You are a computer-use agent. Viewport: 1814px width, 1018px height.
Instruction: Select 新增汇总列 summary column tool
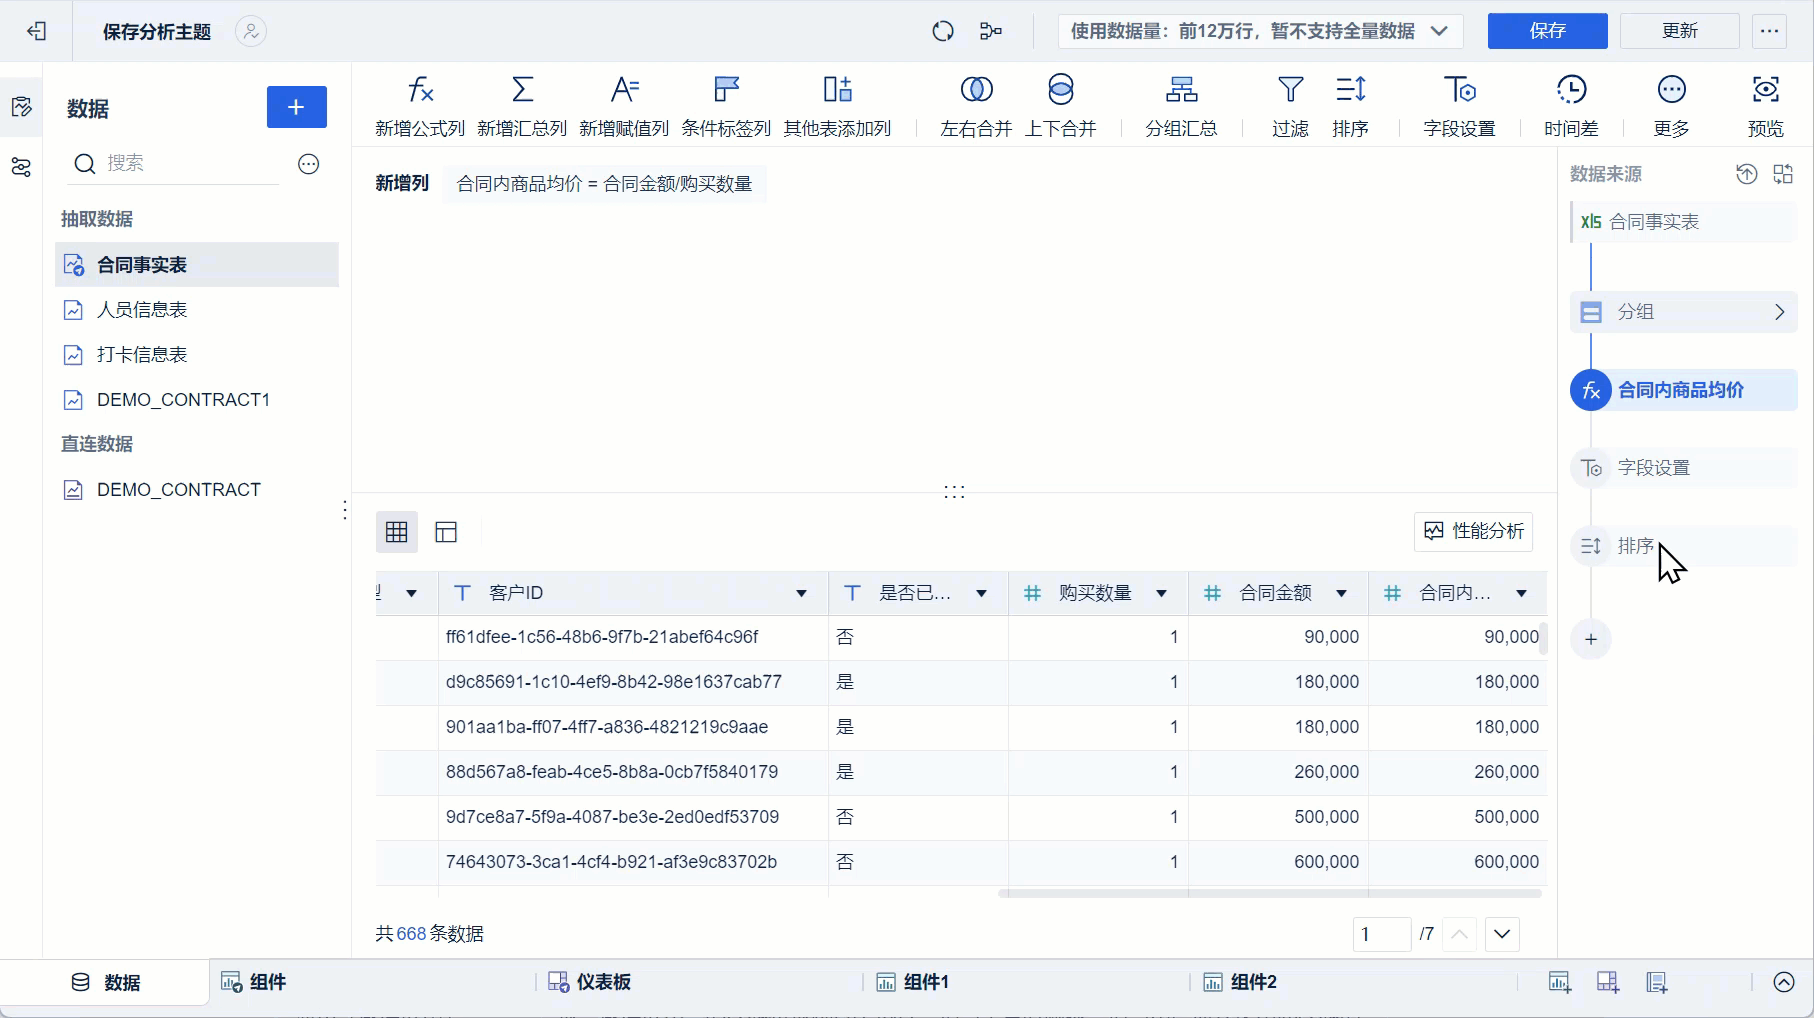(x=522, y=106)
